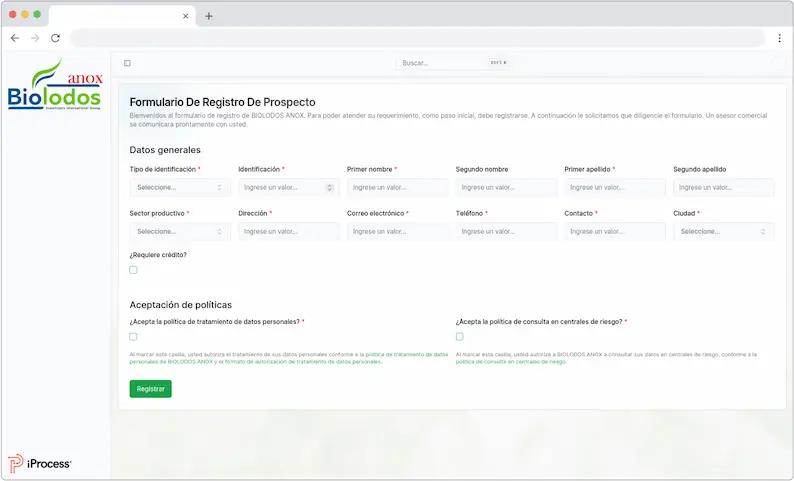Open a new browser tab with the plus icon
The width and height of the screenshot is (794, 481).
209,16
